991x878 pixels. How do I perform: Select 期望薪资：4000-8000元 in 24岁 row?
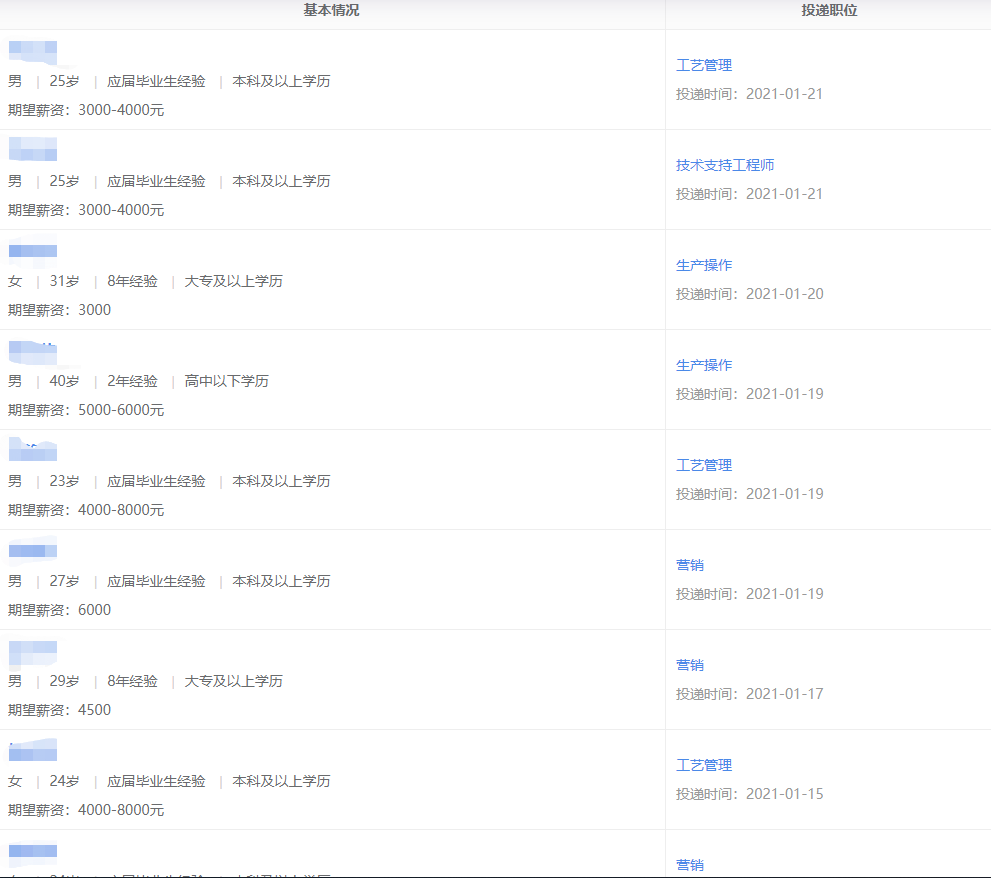pyautogui.click(x=86, y=810)
